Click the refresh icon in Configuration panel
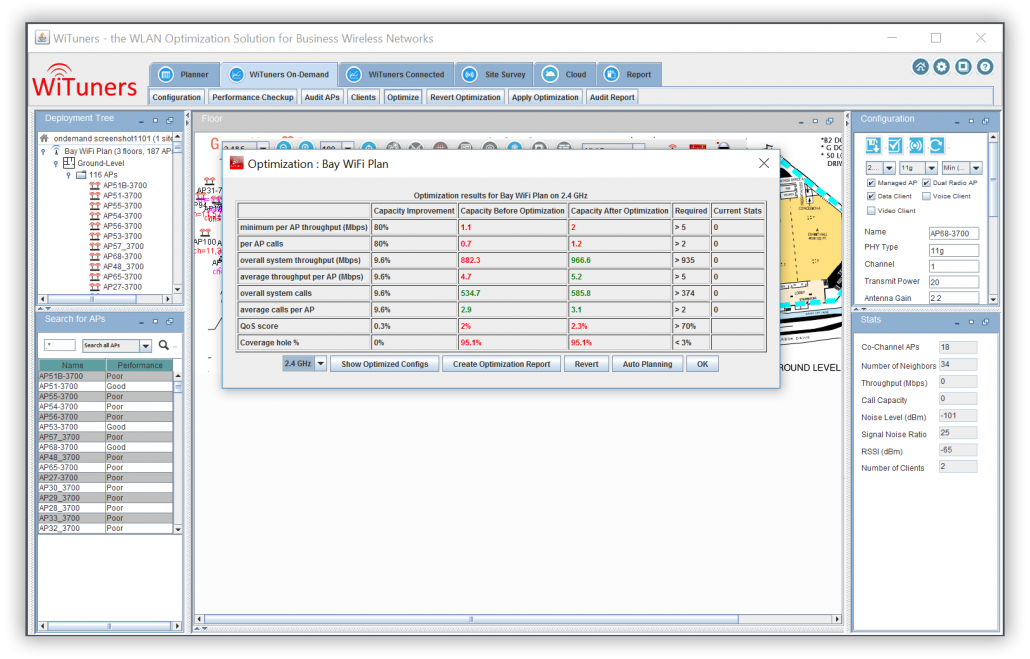This screenshot has height=659, width=1030. tap(937, 145)
